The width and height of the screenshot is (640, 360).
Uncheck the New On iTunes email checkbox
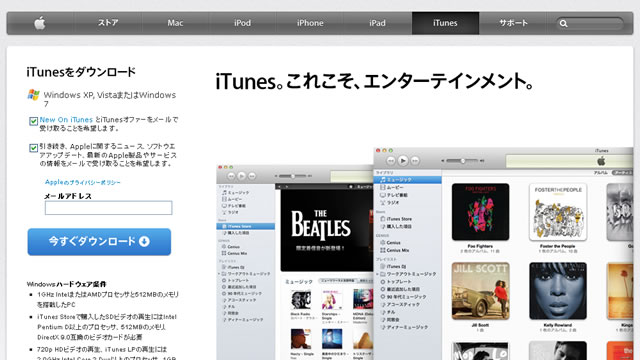point(33,121)
